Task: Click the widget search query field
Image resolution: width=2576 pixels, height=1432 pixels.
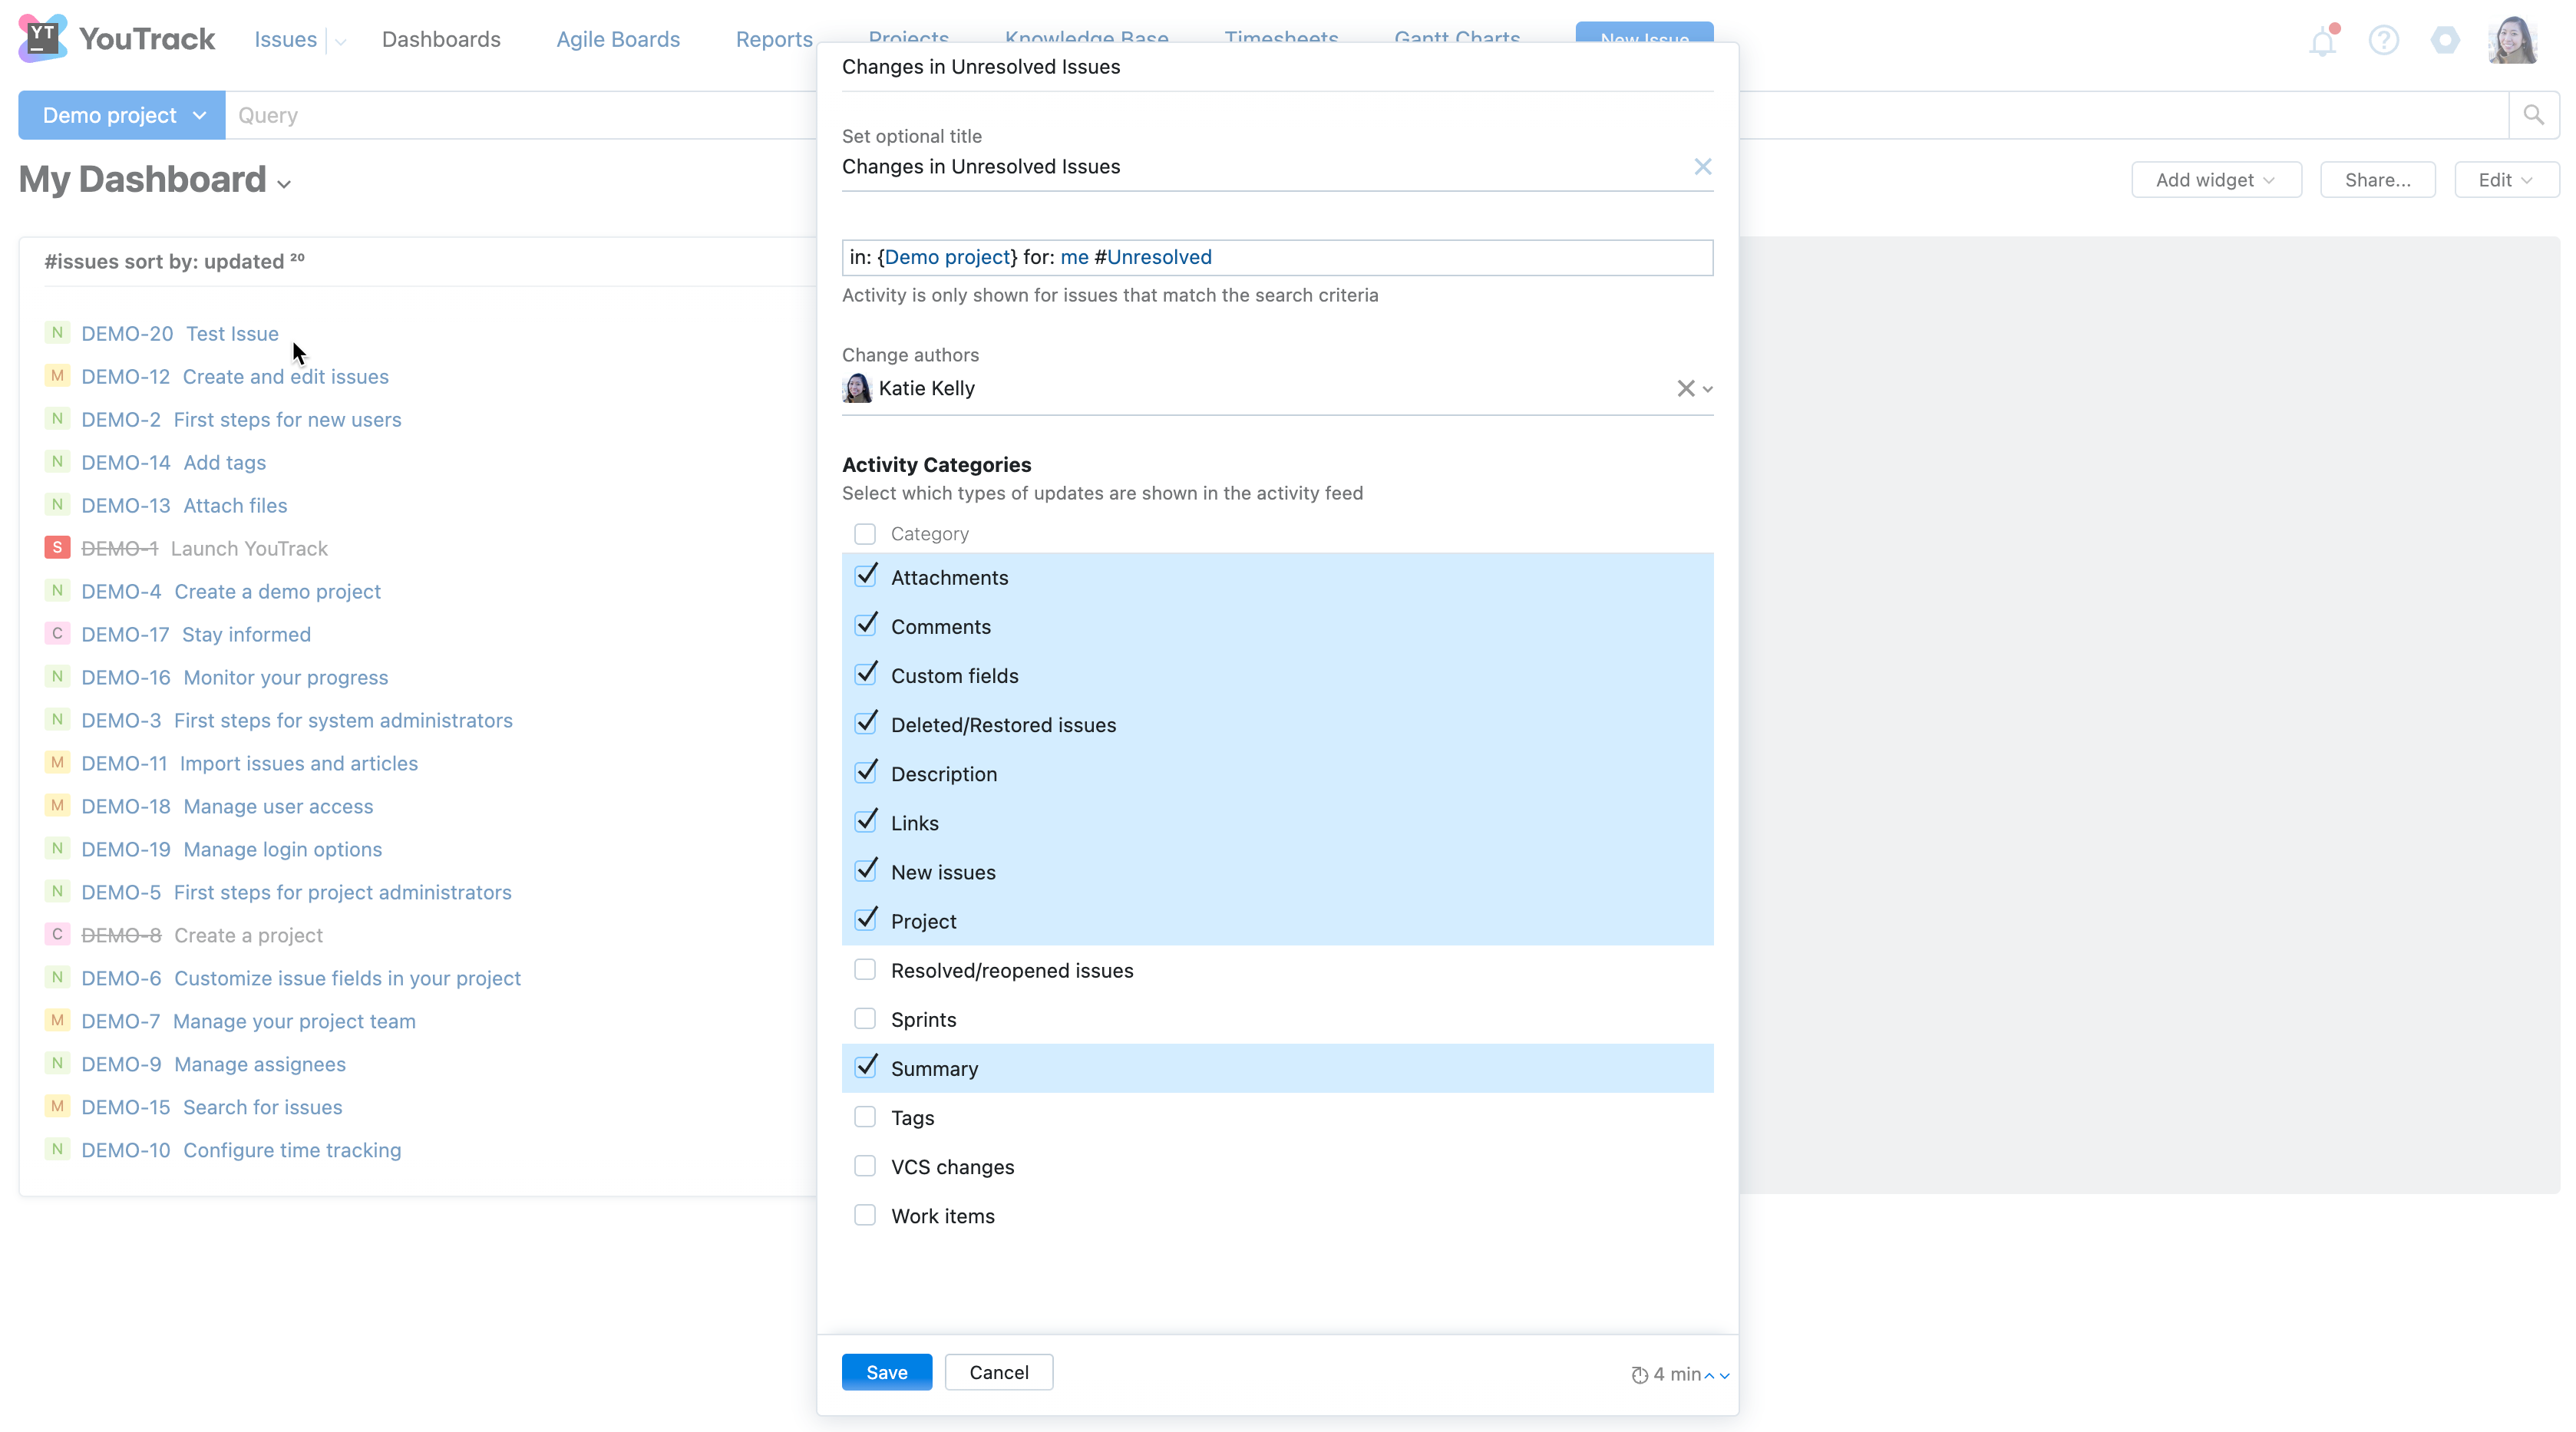Action: [x=1276, y=257]
